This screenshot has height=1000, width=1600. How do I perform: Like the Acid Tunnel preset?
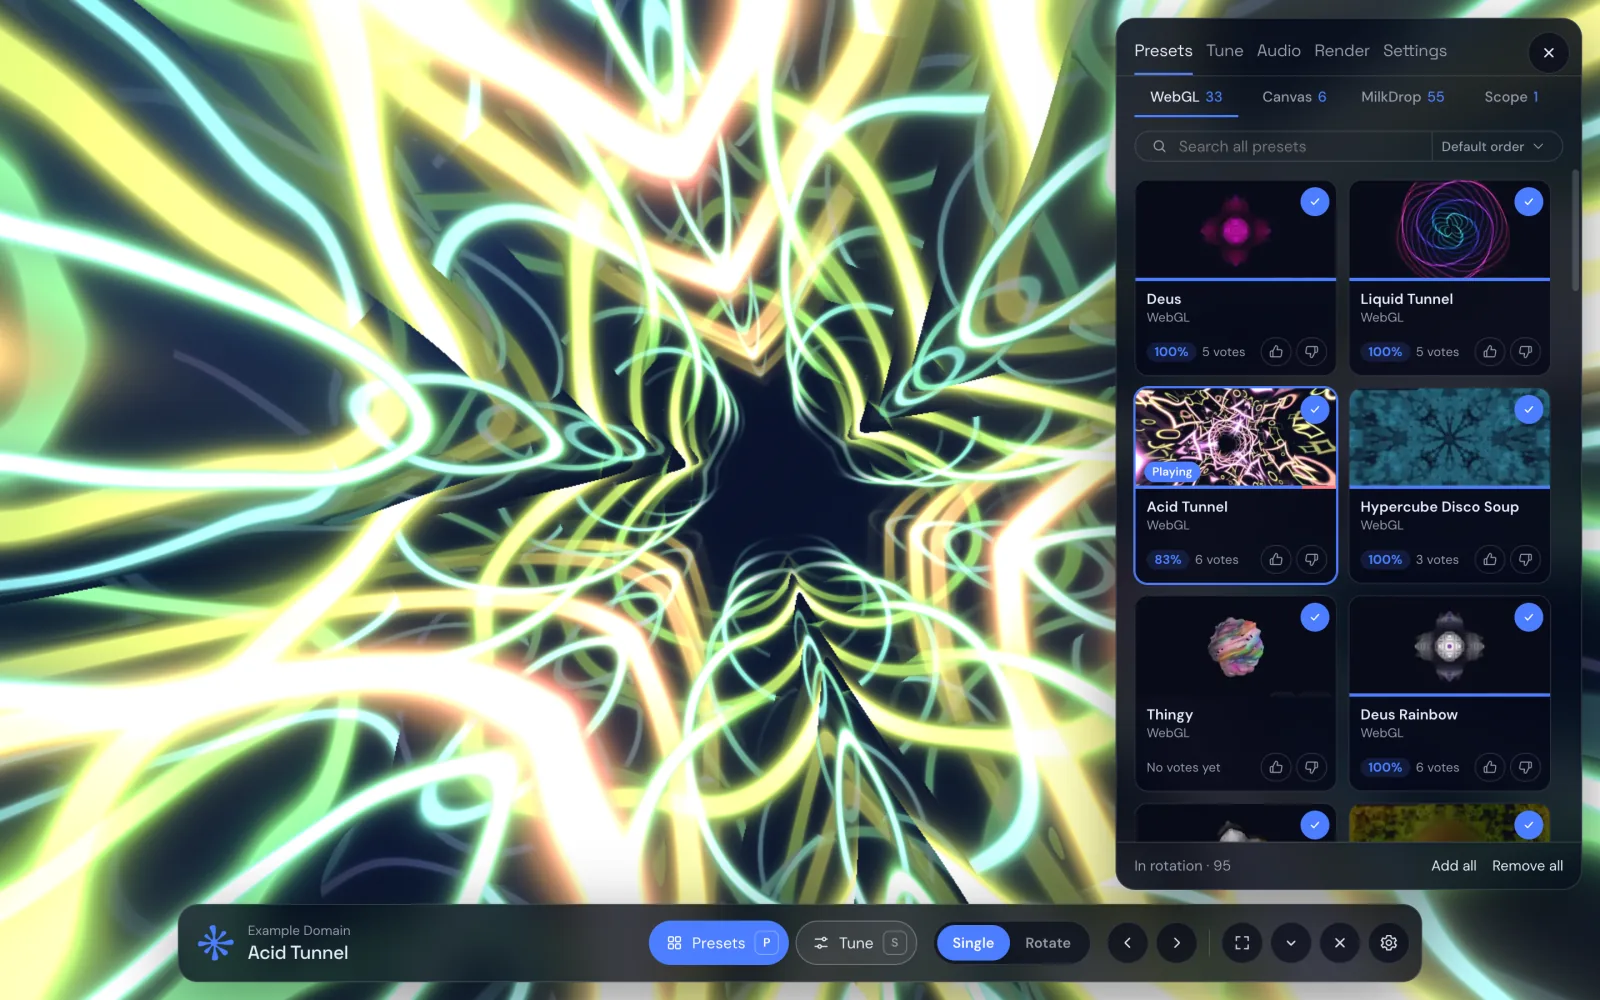(x=1276, y=560)
